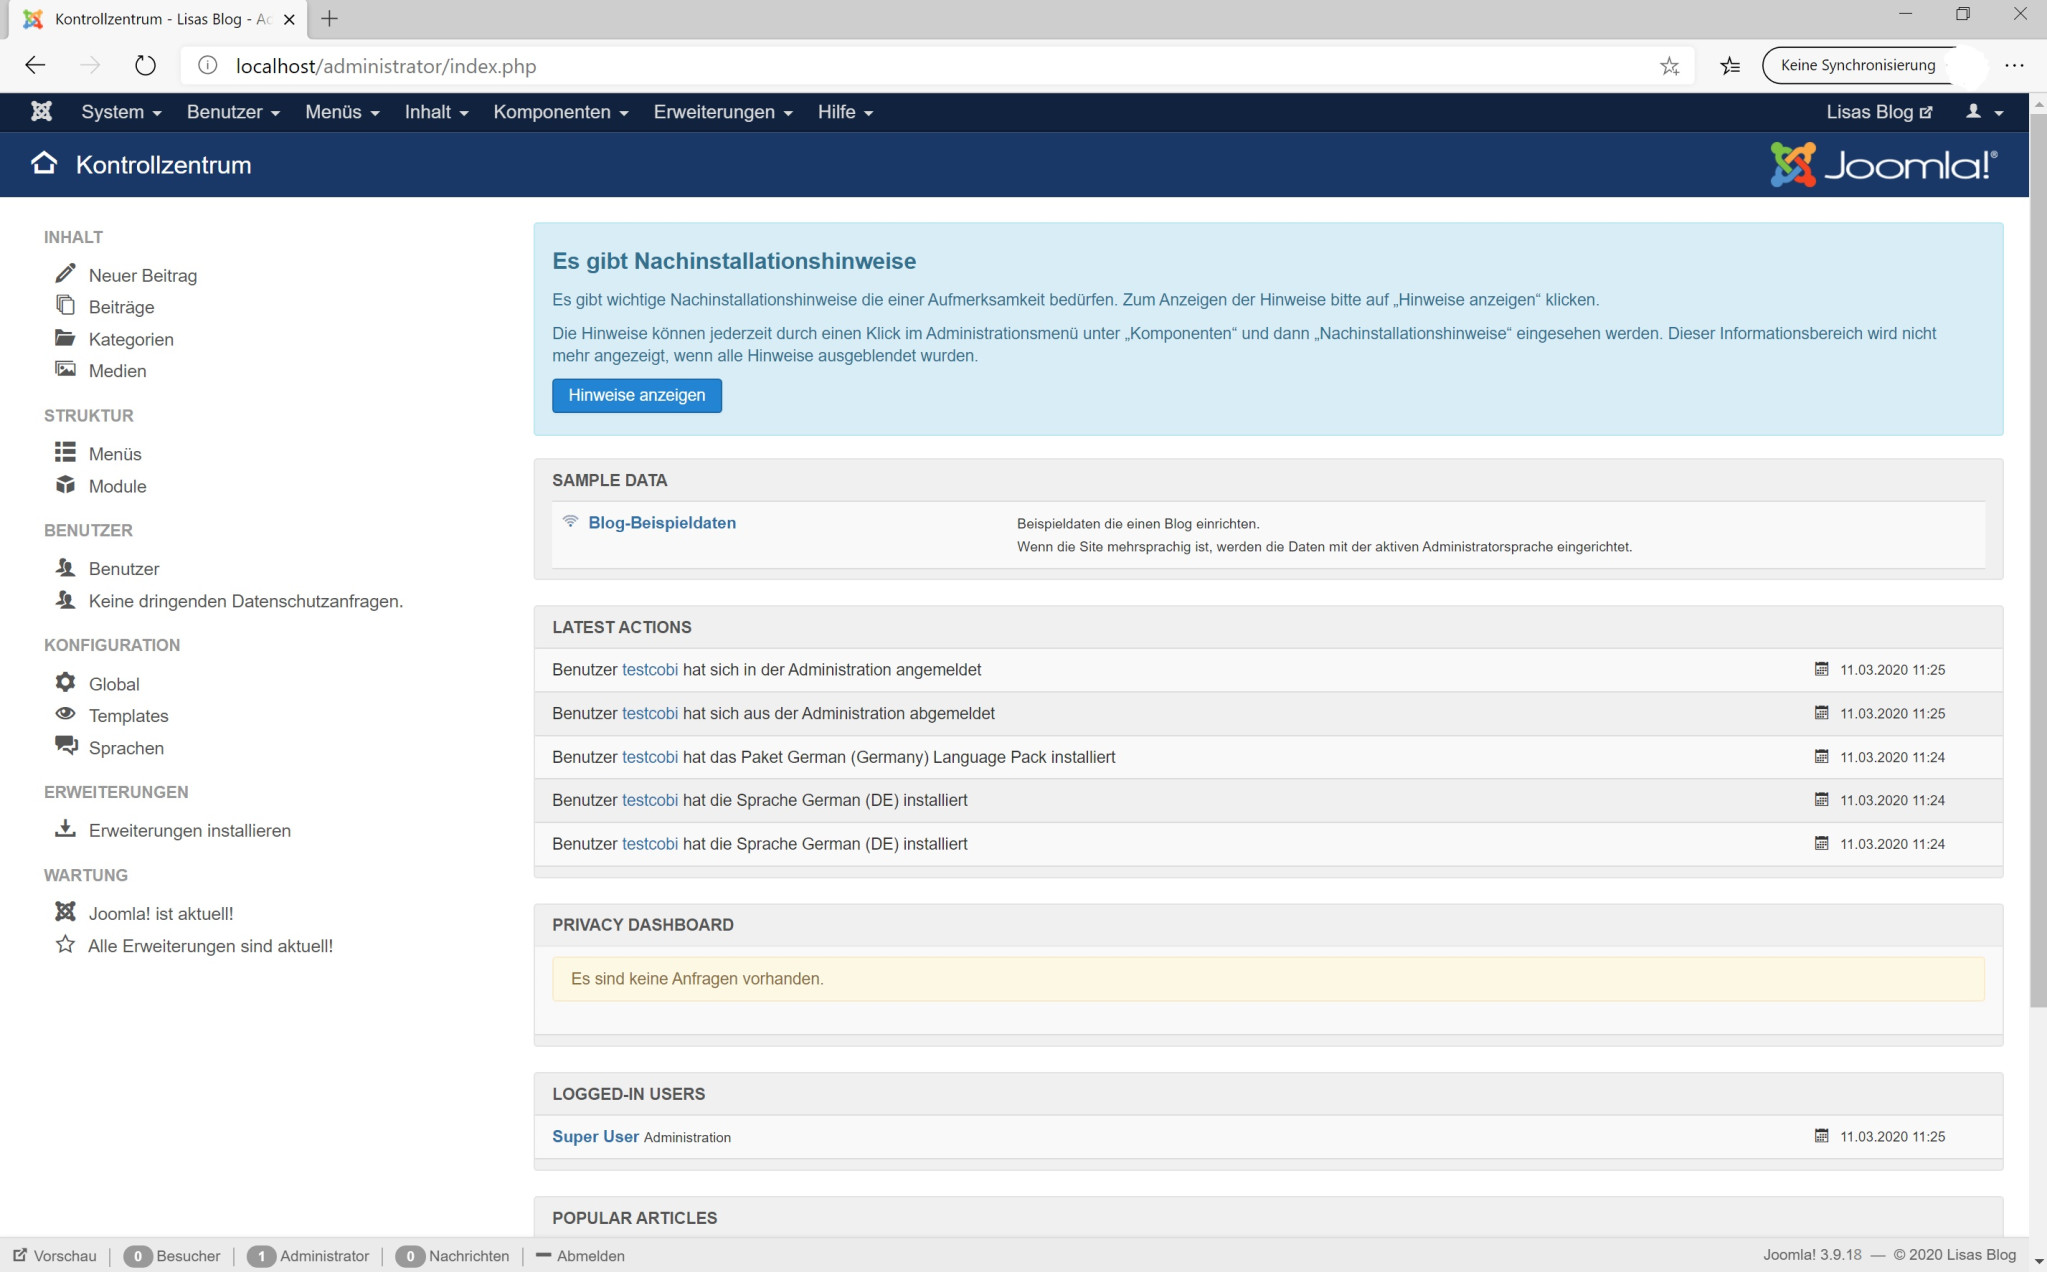Screen dimensions: 2047x1272
Task: Open the Hilfe menu
Action: pos(845,112)
